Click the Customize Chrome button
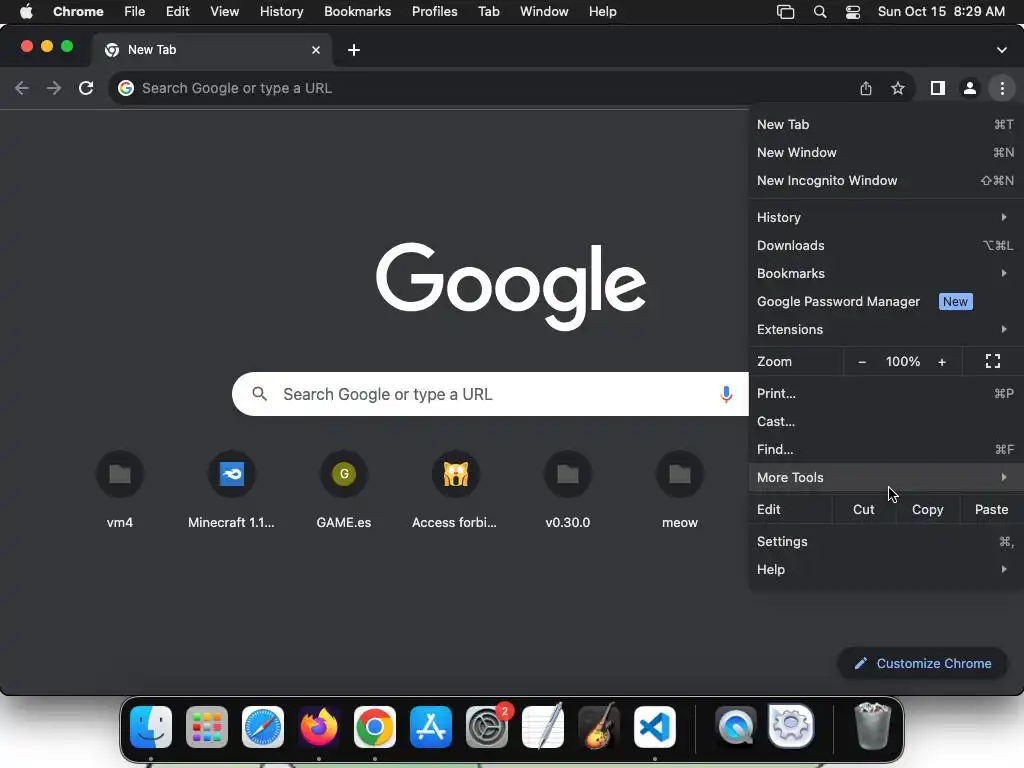Screen dimensions: 1024x768 (x=922, y=664)
